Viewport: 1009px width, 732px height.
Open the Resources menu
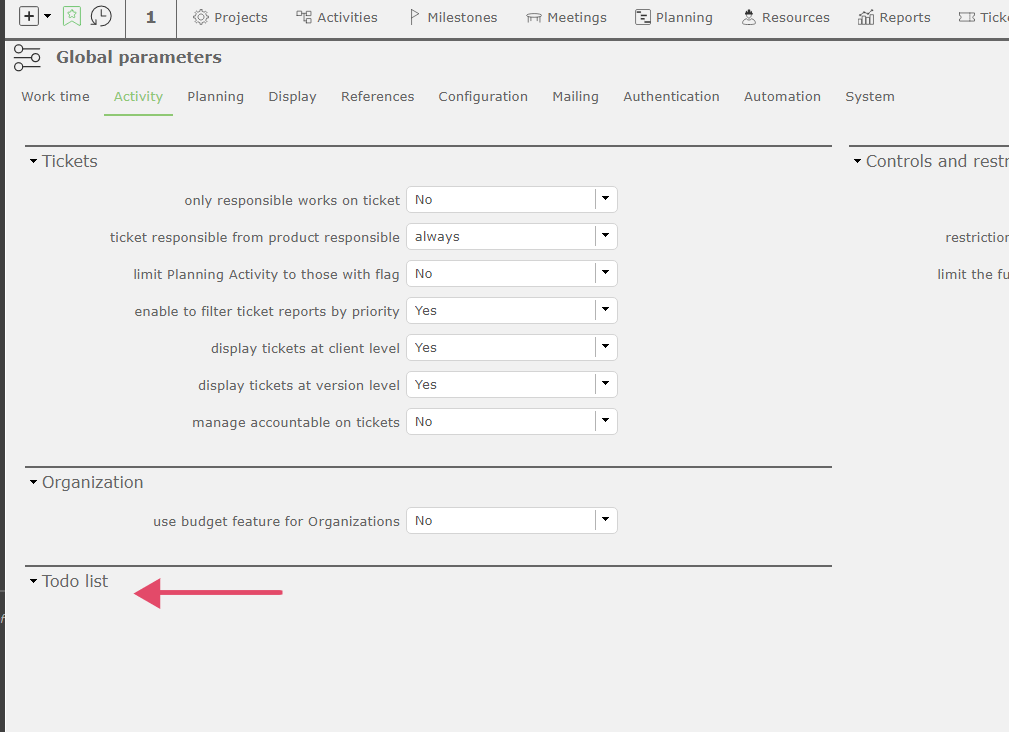(x=786, y=17)
